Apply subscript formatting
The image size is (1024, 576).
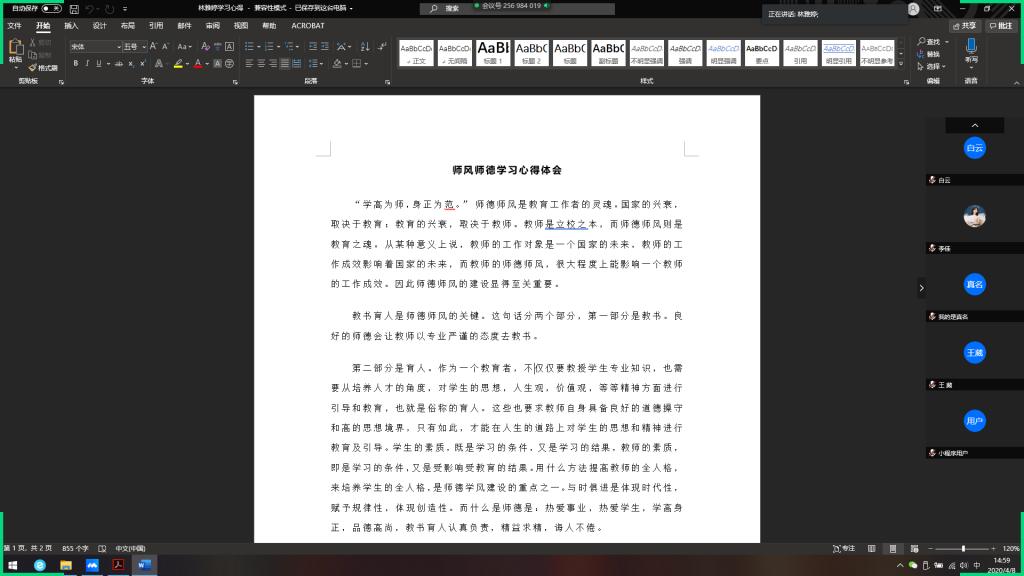click(x=131, y=64)
